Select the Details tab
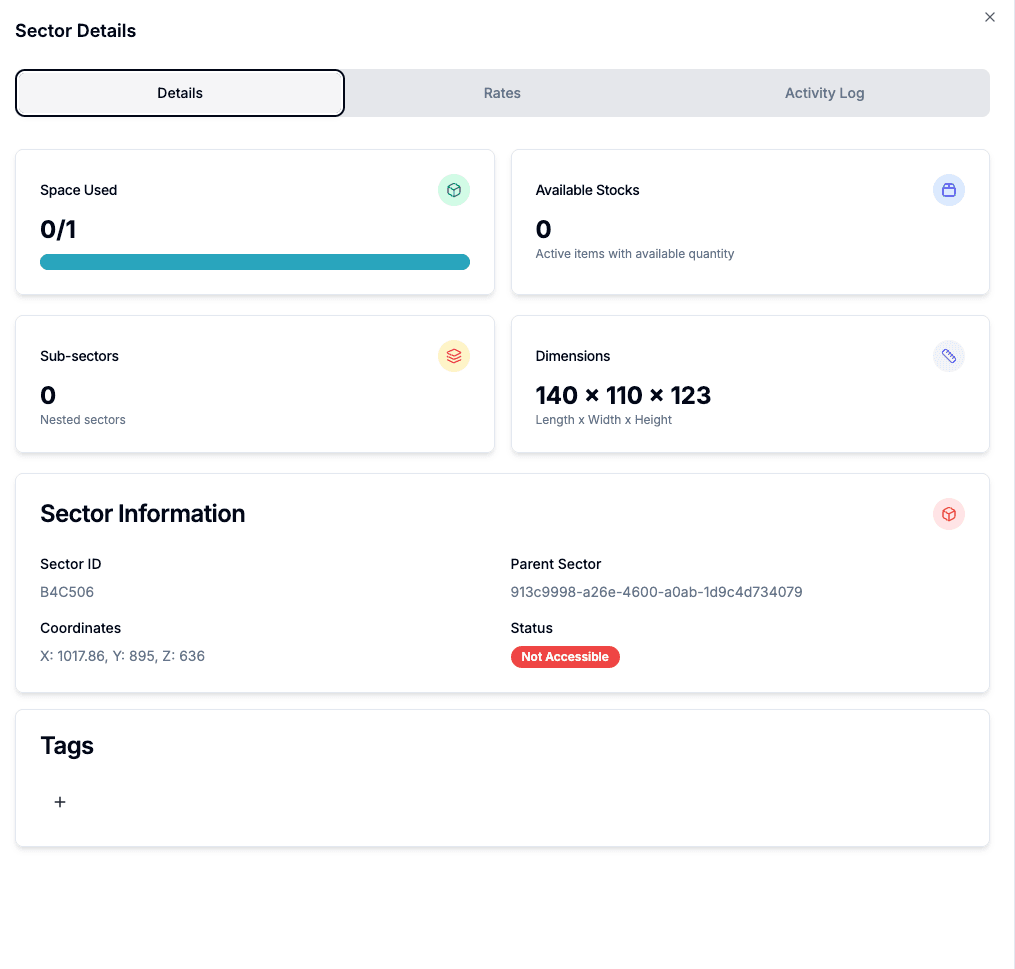This screenshot has width=1015, height=969. 180,93
